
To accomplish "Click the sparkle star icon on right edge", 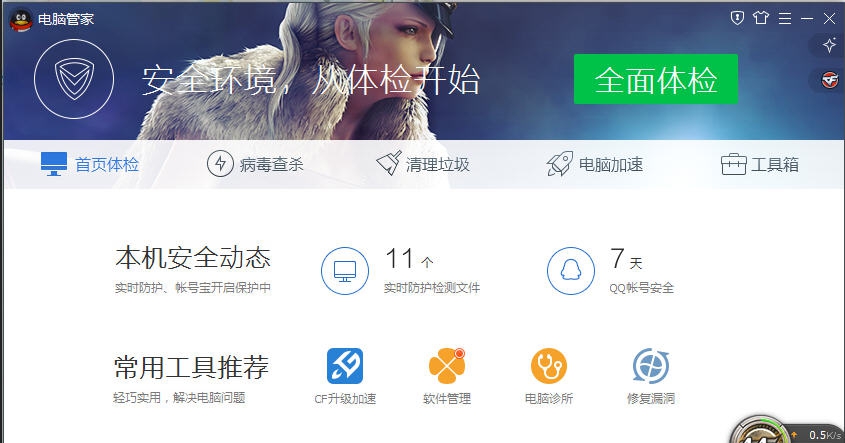I will click(829, 45).
